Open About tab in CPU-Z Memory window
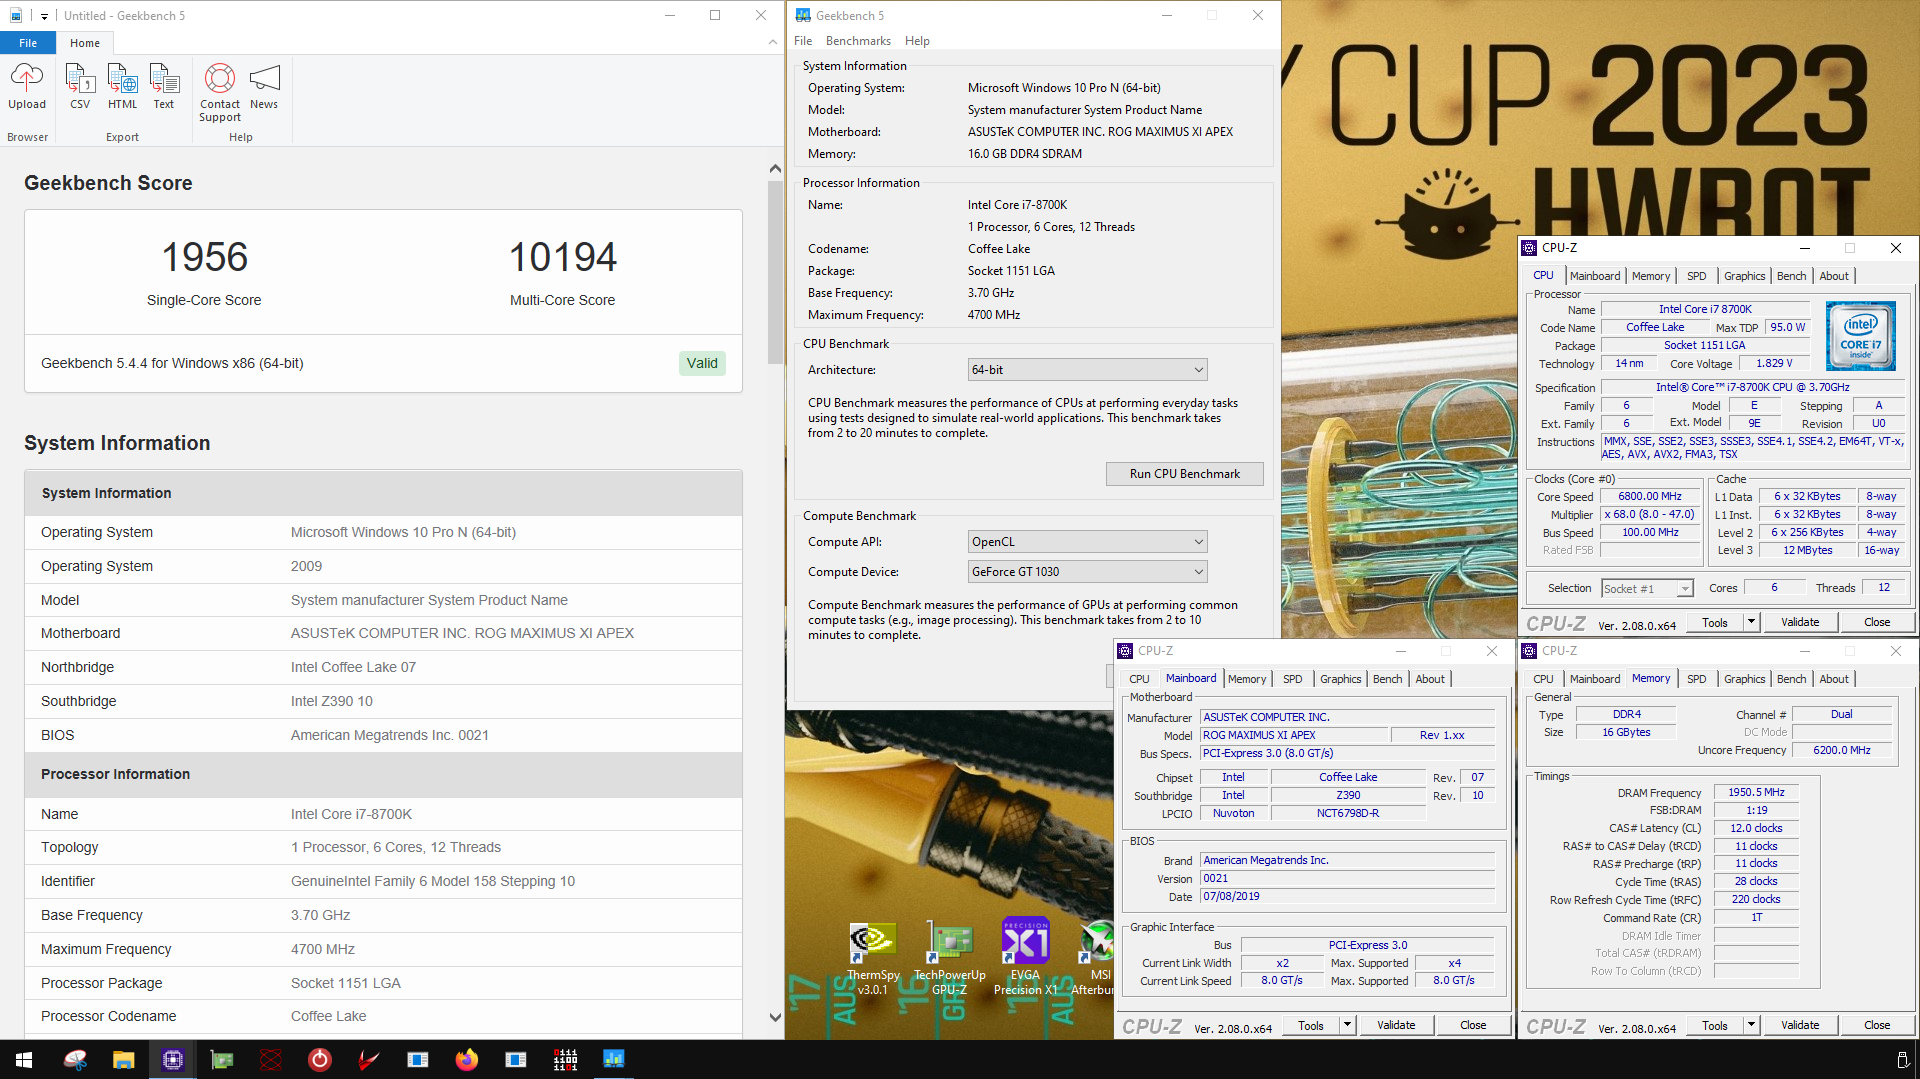Screen dimensions: 1920x1079 pyautogui.click(x=1834, y=679)
